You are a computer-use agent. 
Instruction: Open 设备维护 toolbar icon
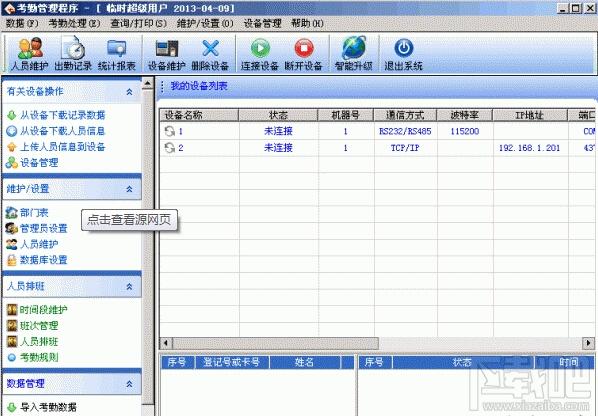pos(167,54)
